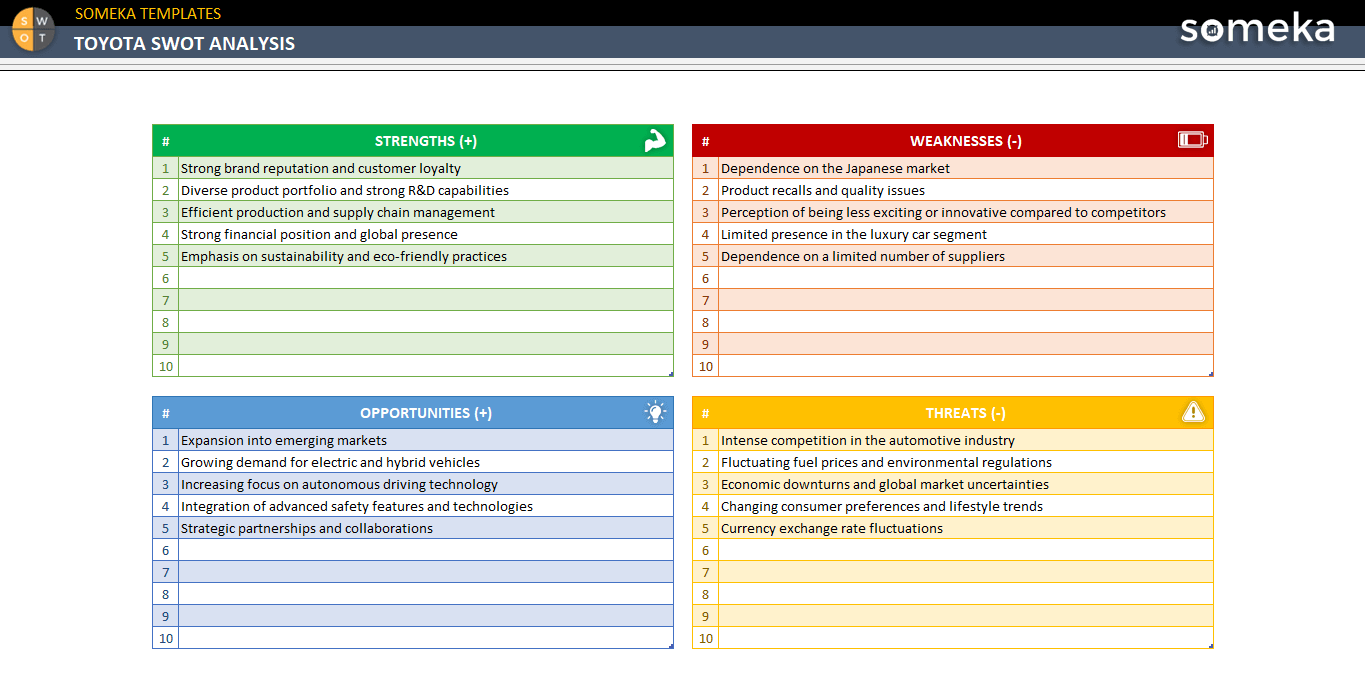
Task: Select 'Strong financial position and global presence'
Action: click(426, 234)
